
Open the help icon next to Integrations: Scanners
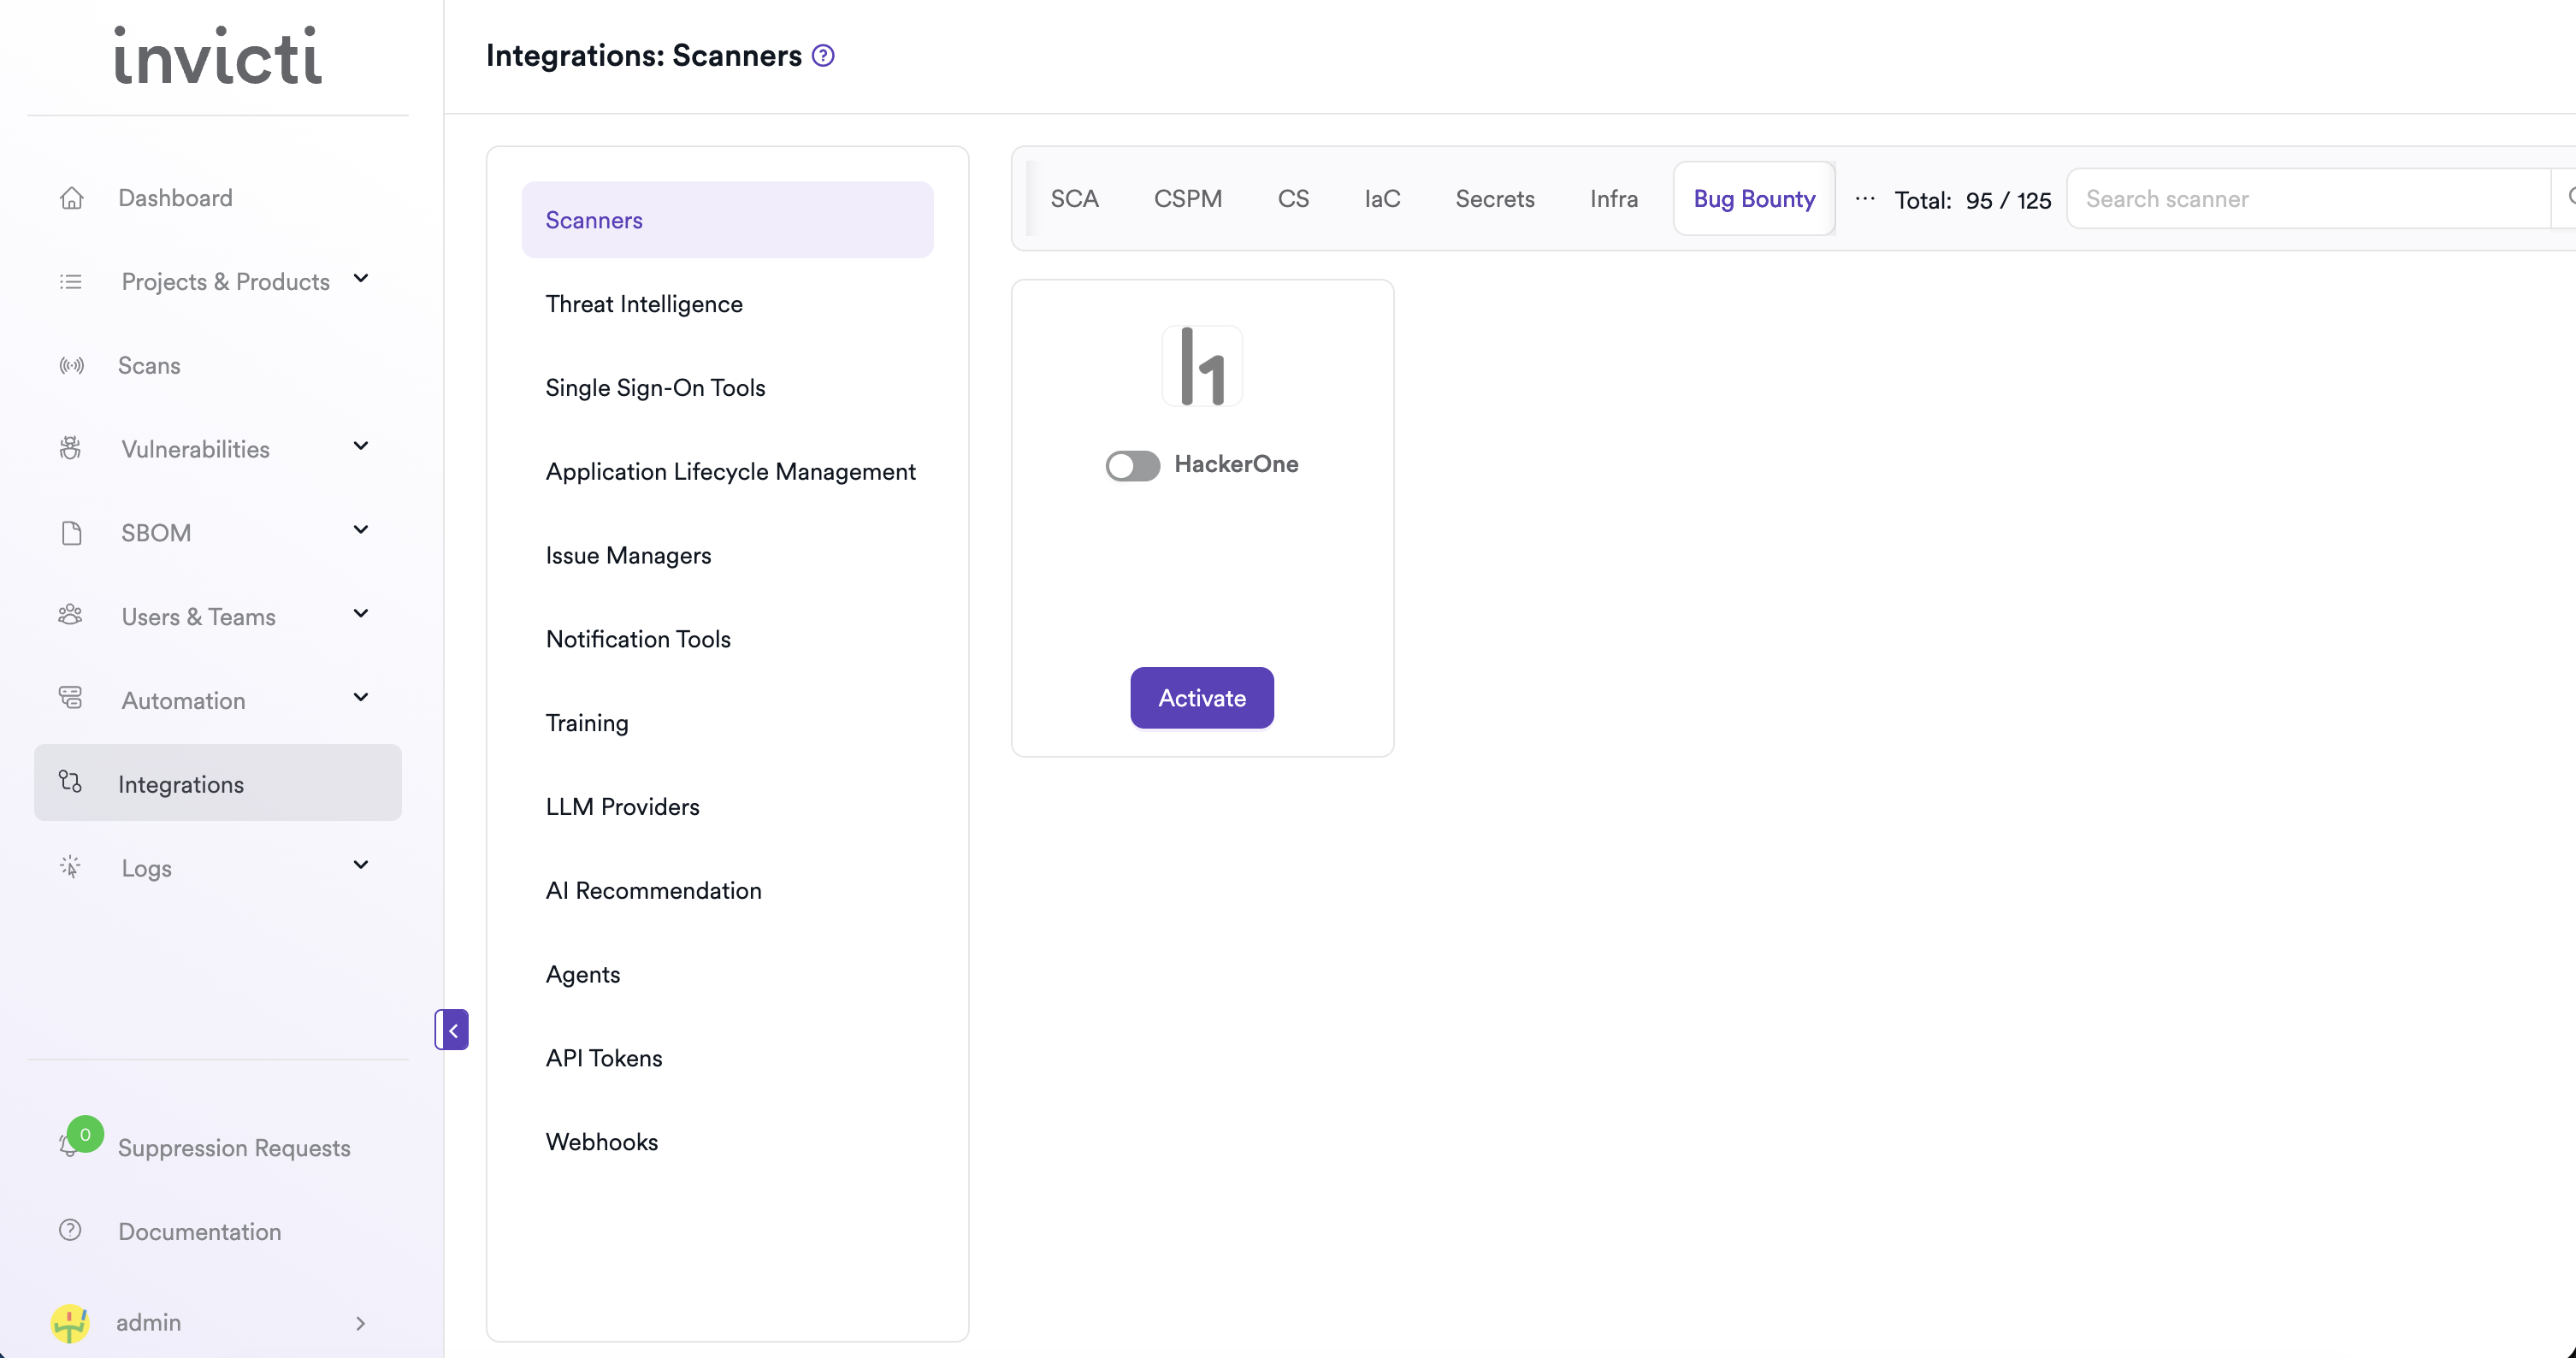[x=821, y=55]
